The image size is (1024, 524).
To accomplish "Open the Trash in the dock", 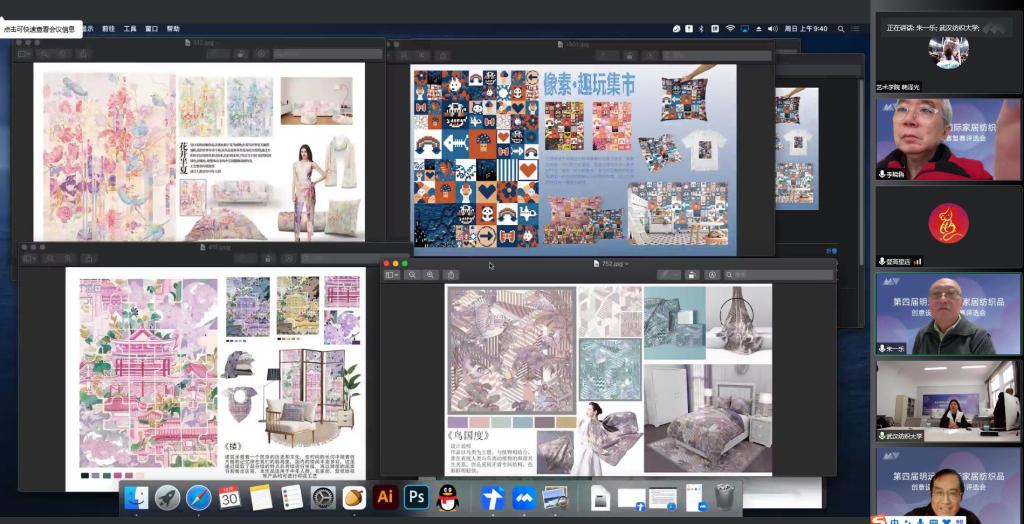I will (724, 497).
